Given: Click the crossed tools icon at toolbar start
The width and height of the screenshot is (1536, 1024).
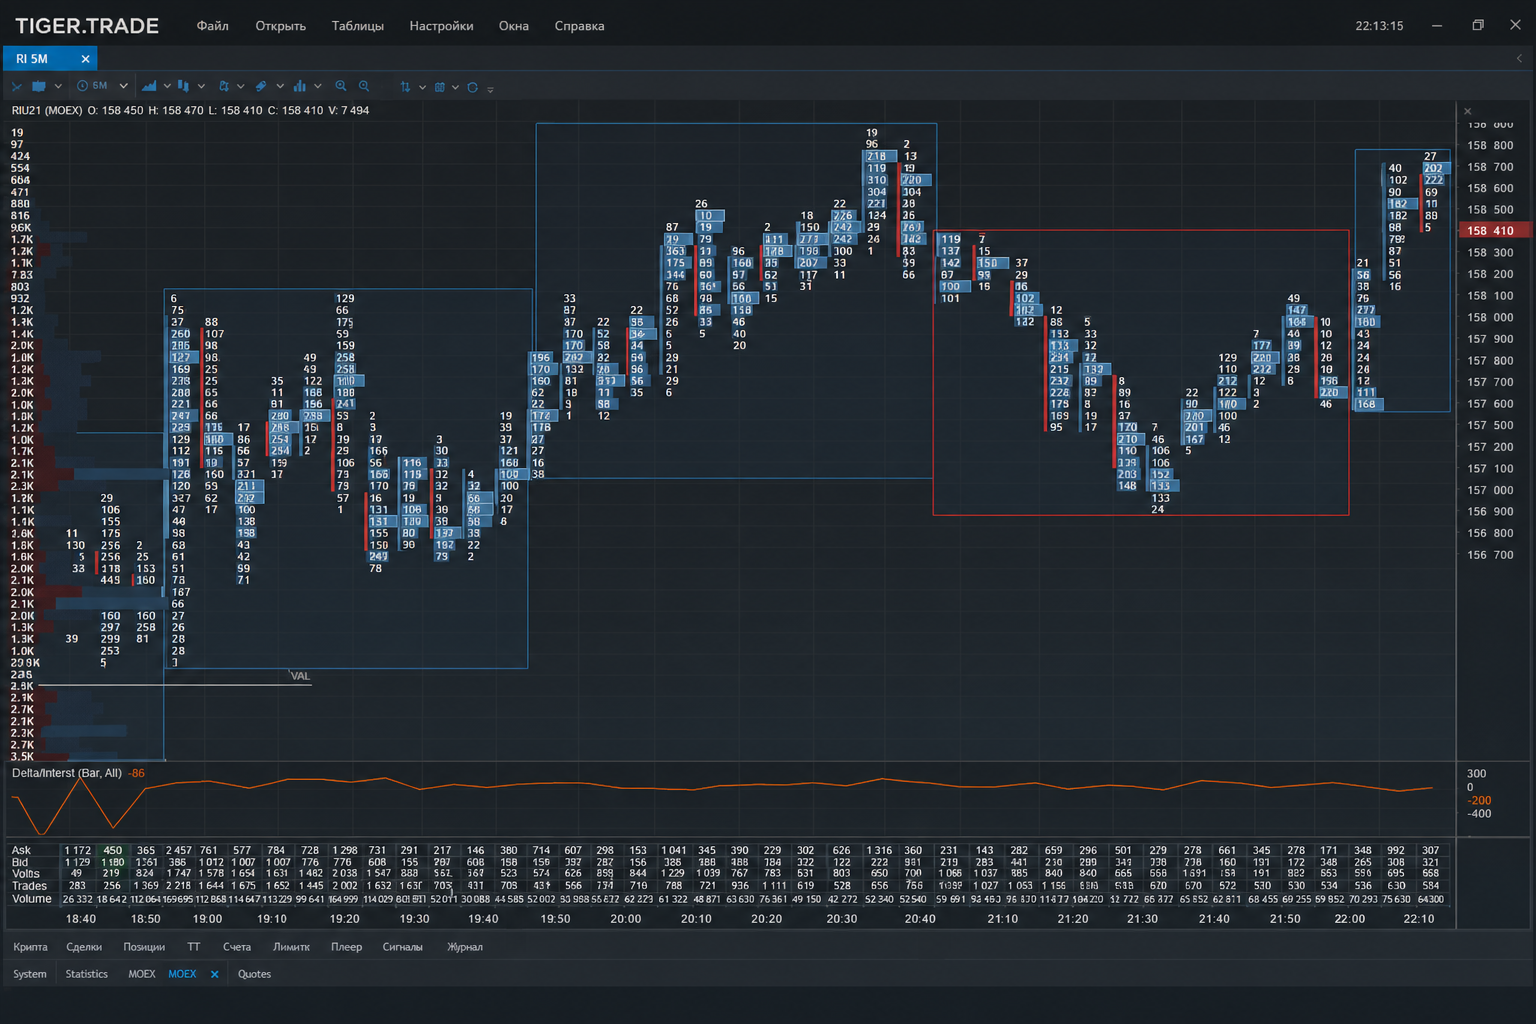Looking at the screenshot, I should (16, 87).
